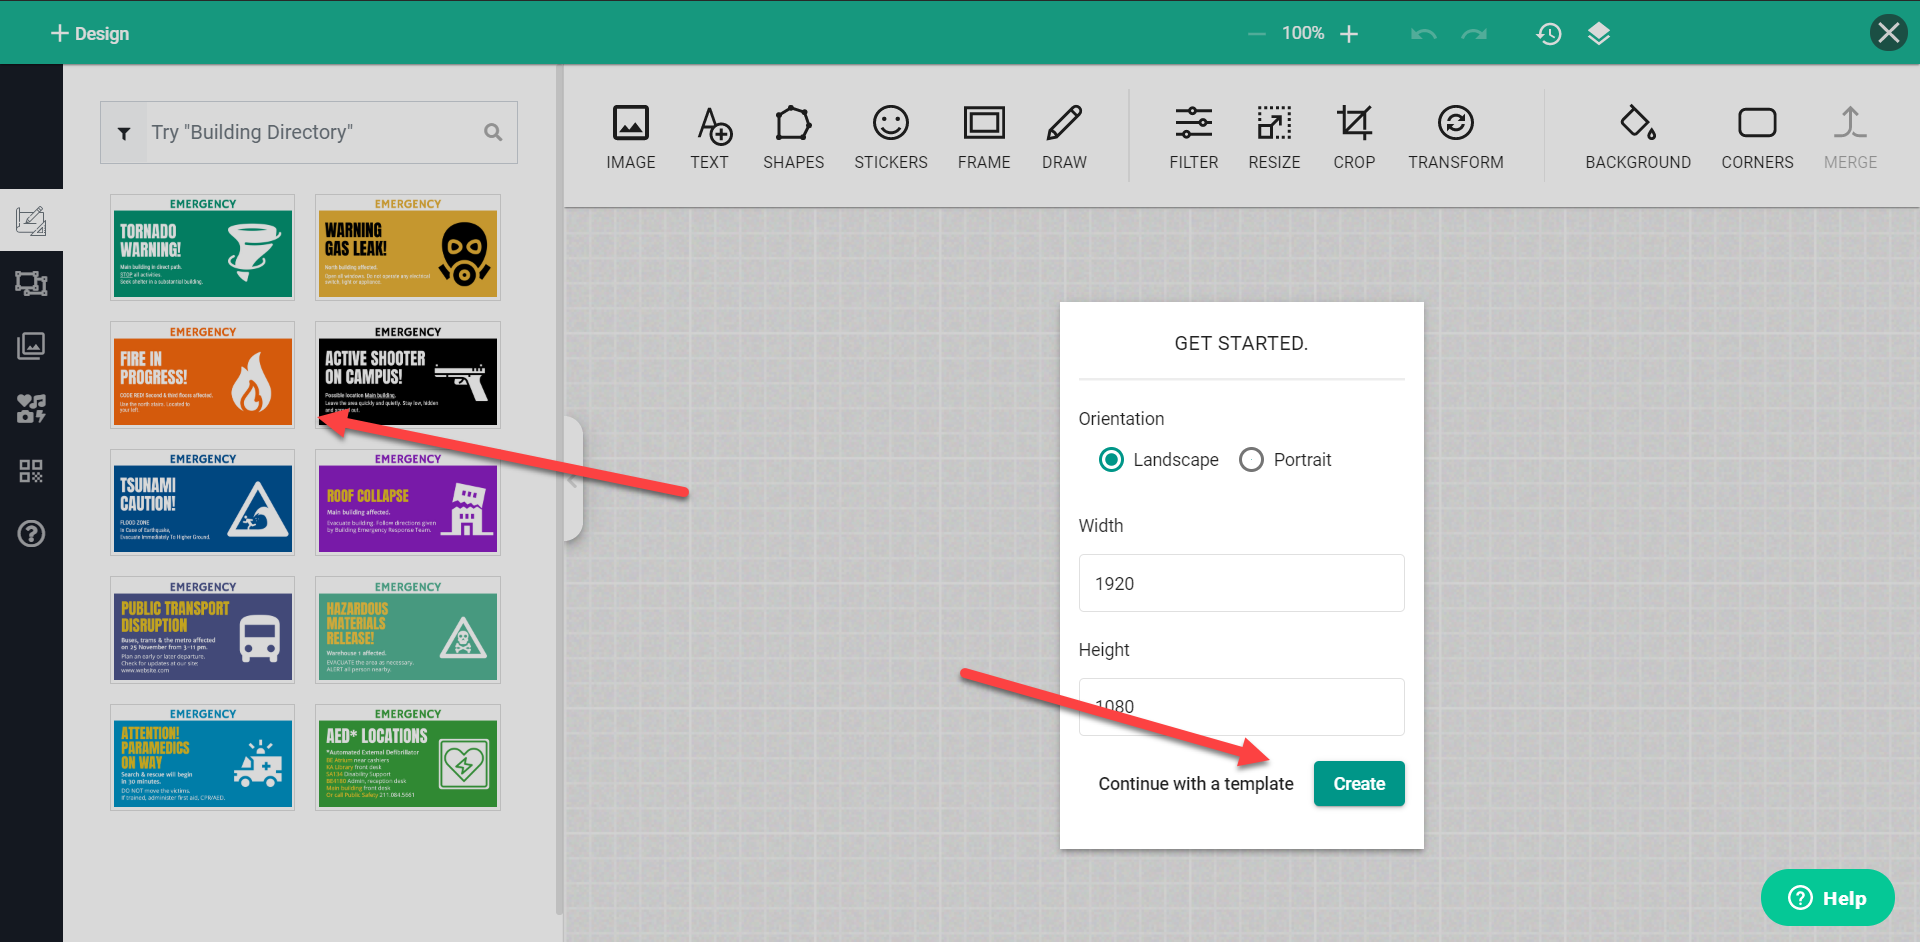Open the Background tool
This screenshot has width=1920, height=942.
[1637, 135]
